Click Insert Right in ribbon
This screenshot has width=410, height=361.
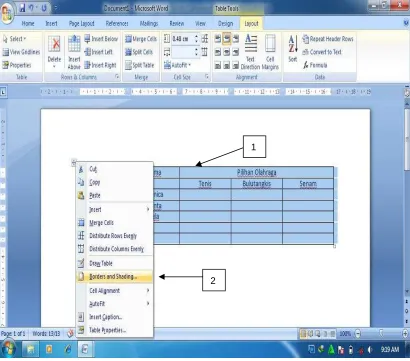[x=100, y=65]
